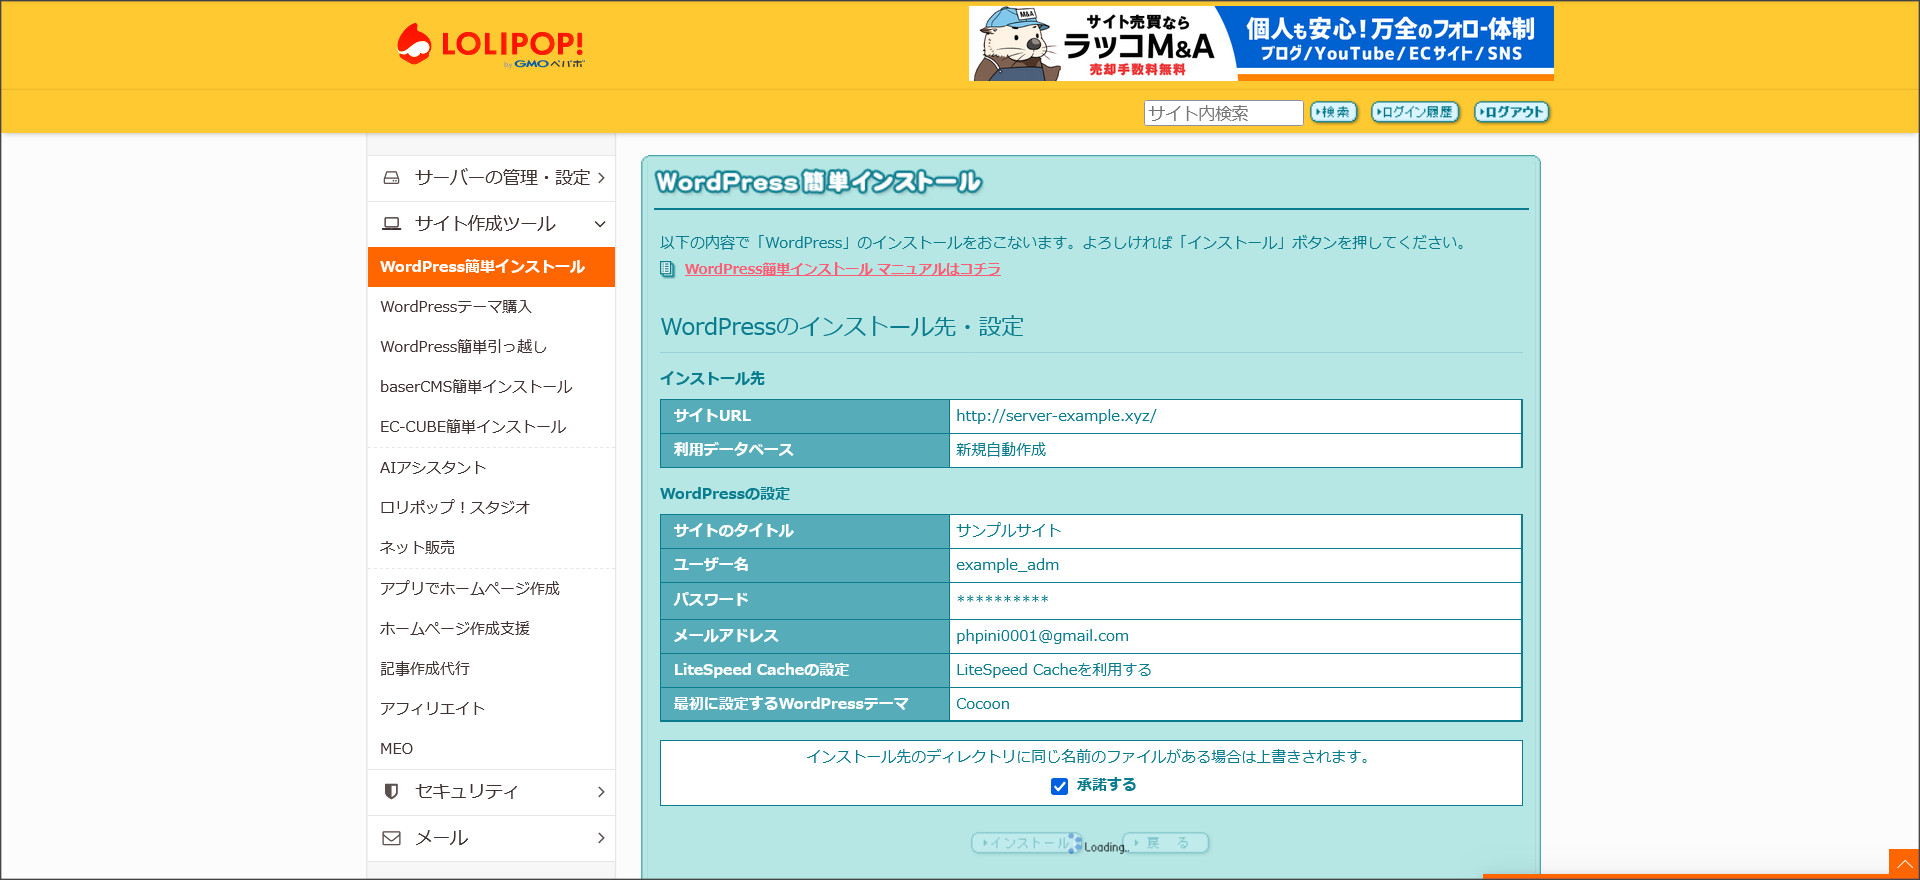Open アフィリエイト

tap(432, 709)
